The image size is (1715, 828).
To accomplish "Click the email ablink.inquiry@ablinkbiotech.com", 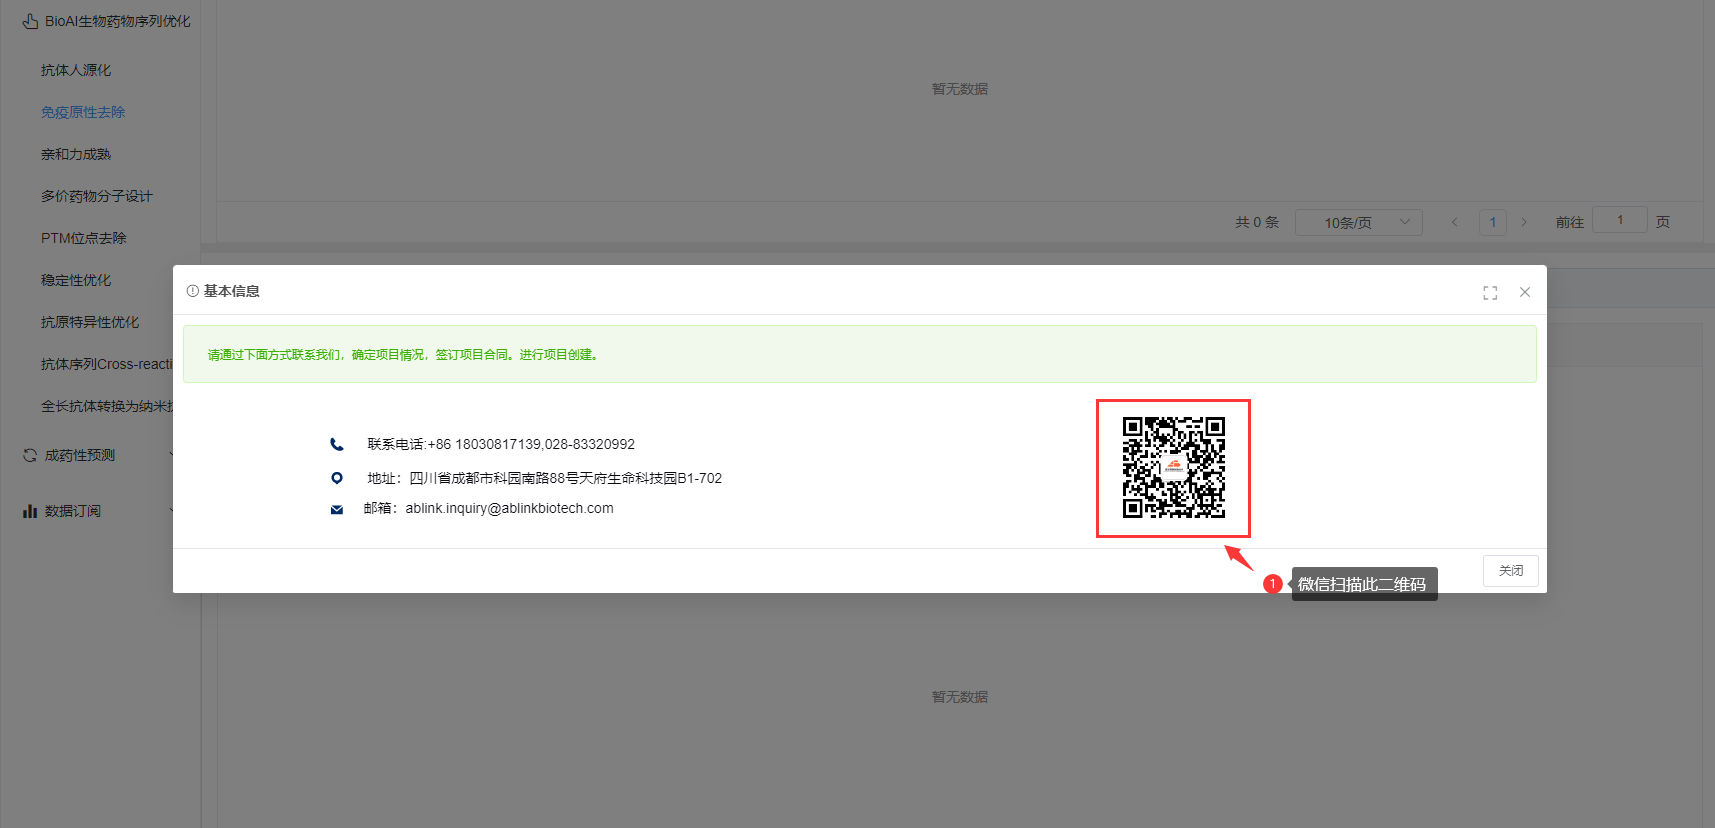I will tap(509, 508).
